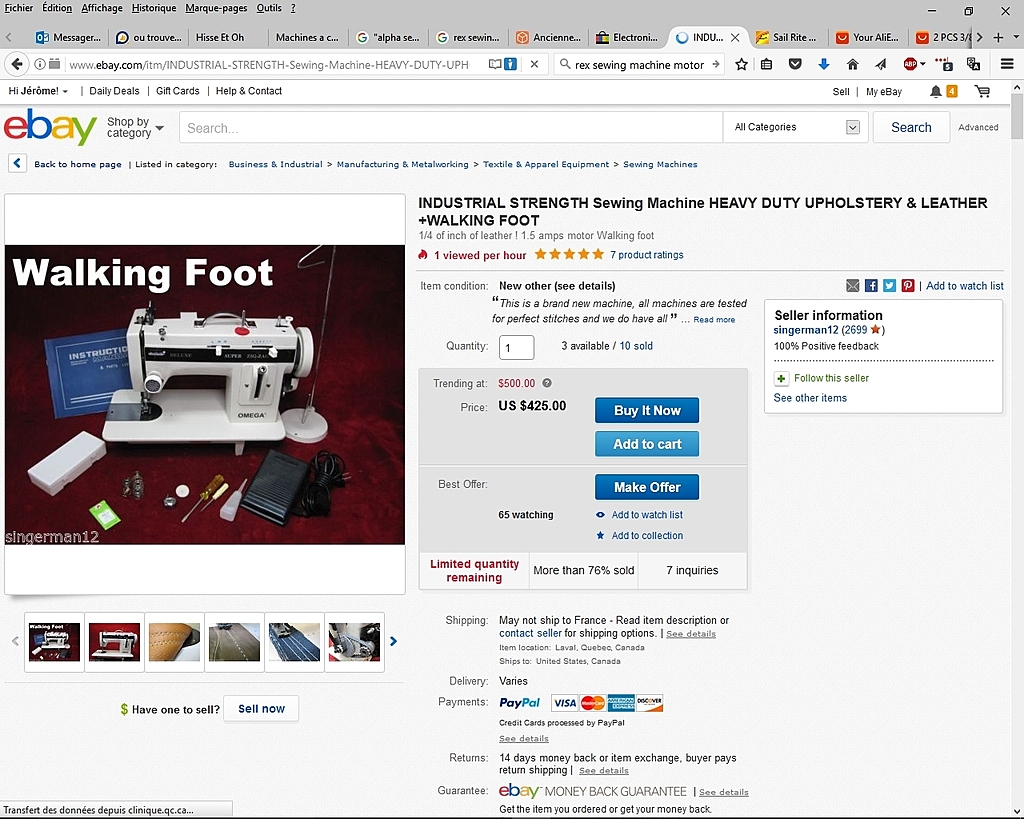Image resolution: width=1024 pixels, height=819 pixels.
Task: Click the eBay logo
Action: 50,127
